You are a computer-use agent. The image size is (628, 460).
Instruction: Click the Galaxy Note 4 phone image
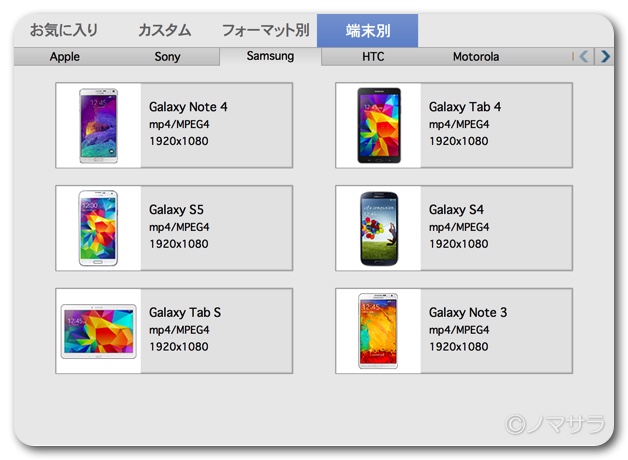click(98, 126)
